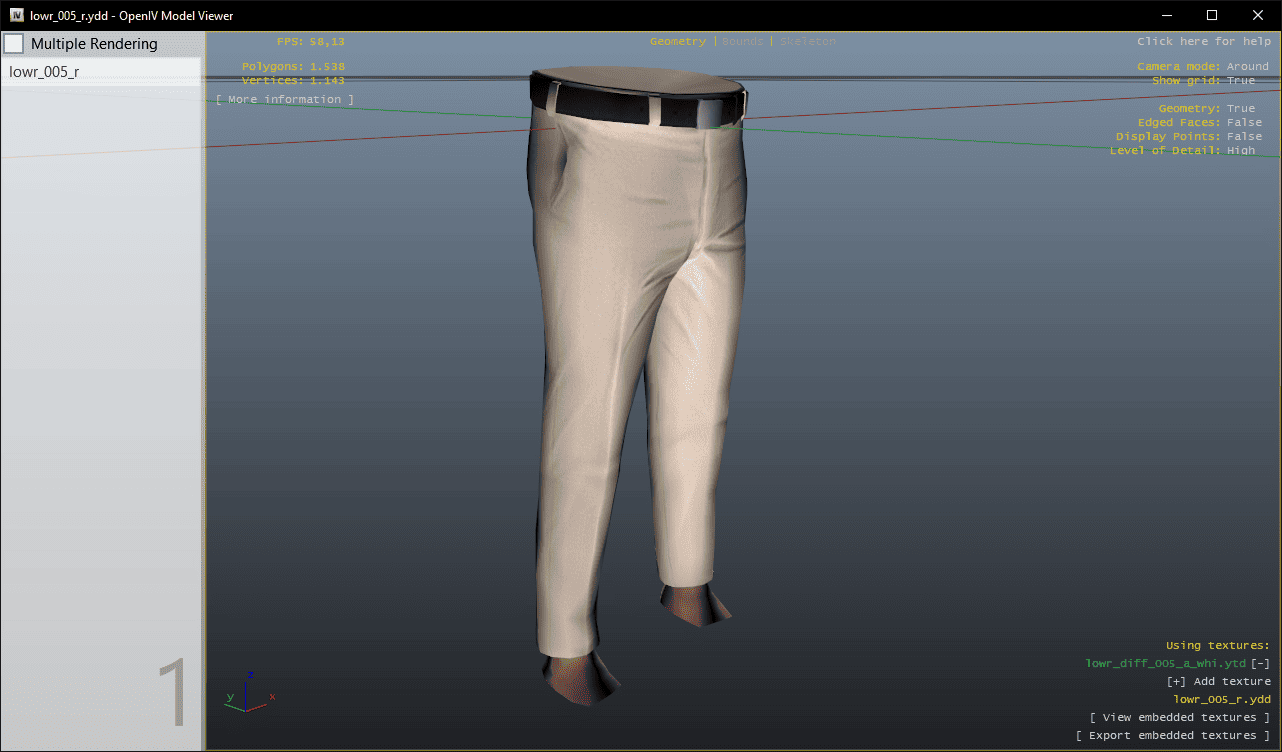This screenshot has width=1282, height=752.
Task: Click the OpenIV app icon in title bar
Action: 17,16
